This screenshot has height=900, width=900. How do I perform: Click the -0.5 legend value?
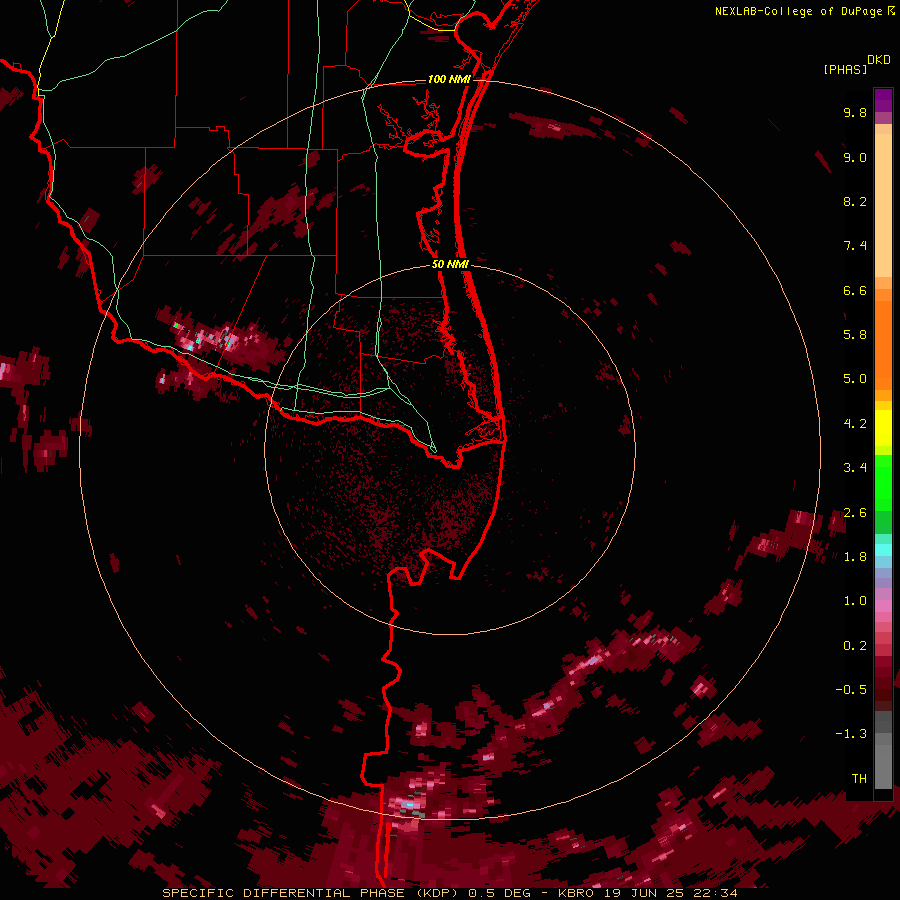(851, 690)
